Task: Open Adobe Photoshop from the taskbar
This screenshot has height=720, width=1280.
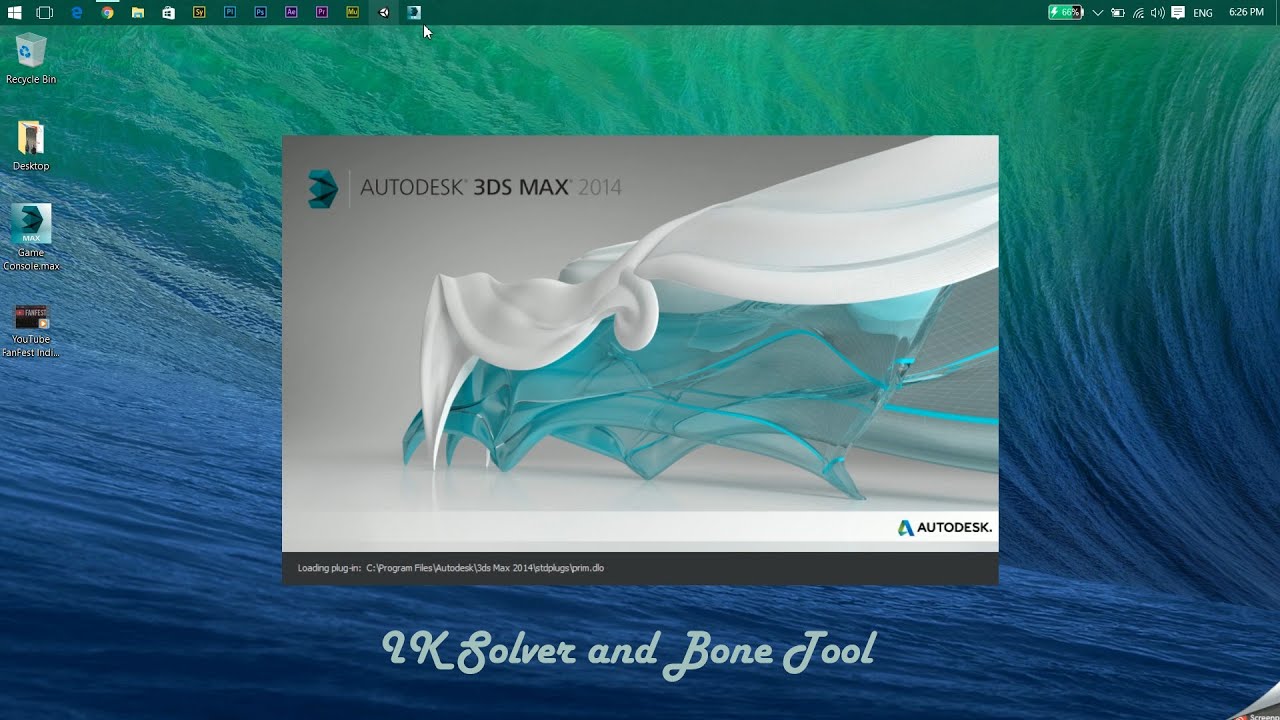Action: pyautogui.click(x=260, y=13)
